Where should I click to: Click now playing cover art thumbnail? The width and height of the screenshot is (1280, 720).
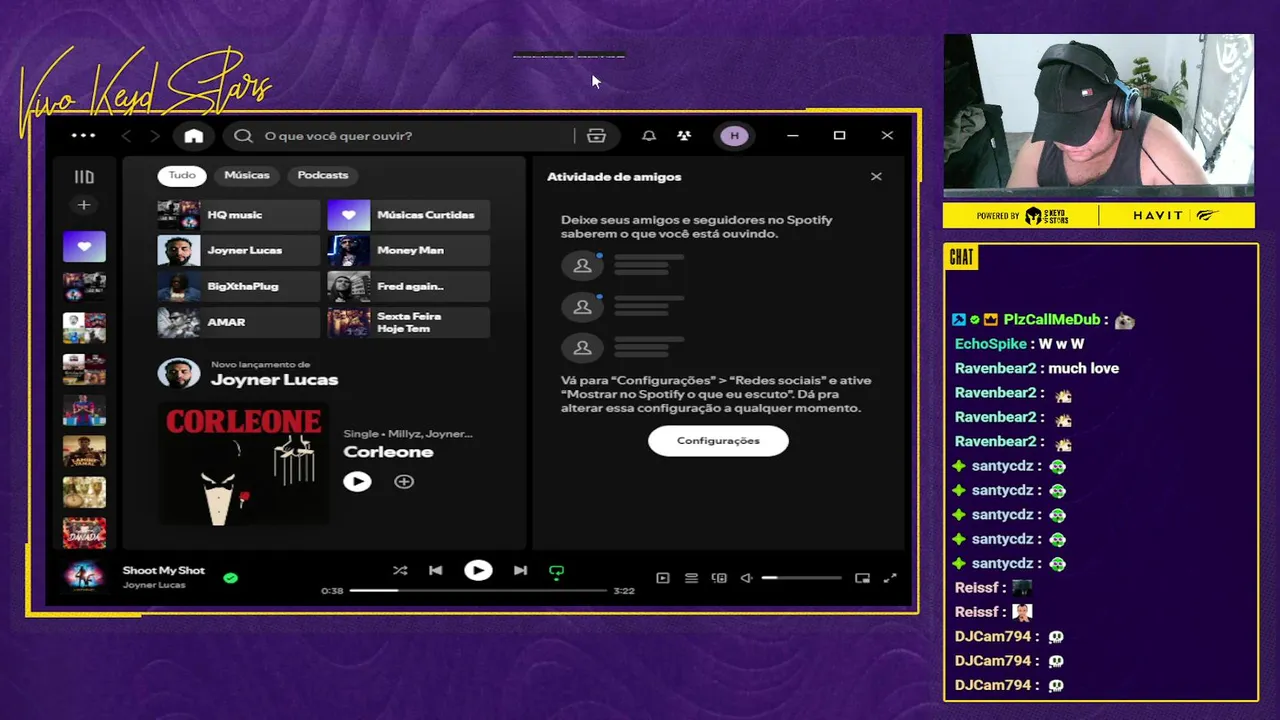point(84,577)
